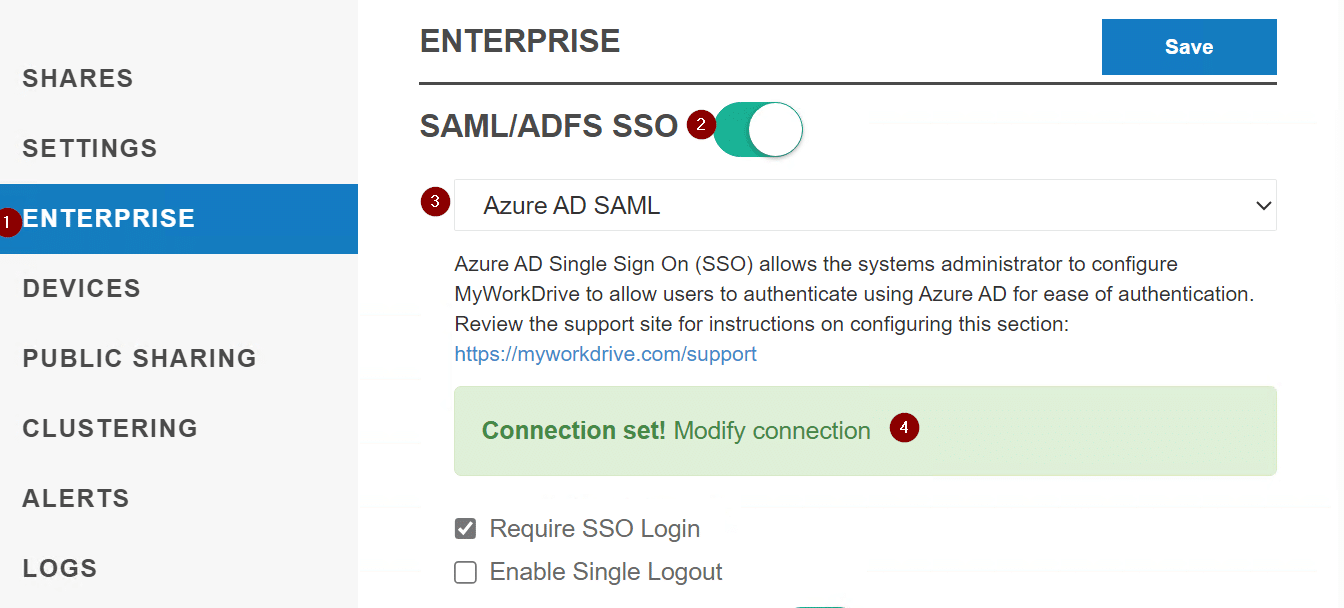Open the ALERTS section
Image resolution: width=1344 pixels, height=608 pixels.
[x=75, y=498]
